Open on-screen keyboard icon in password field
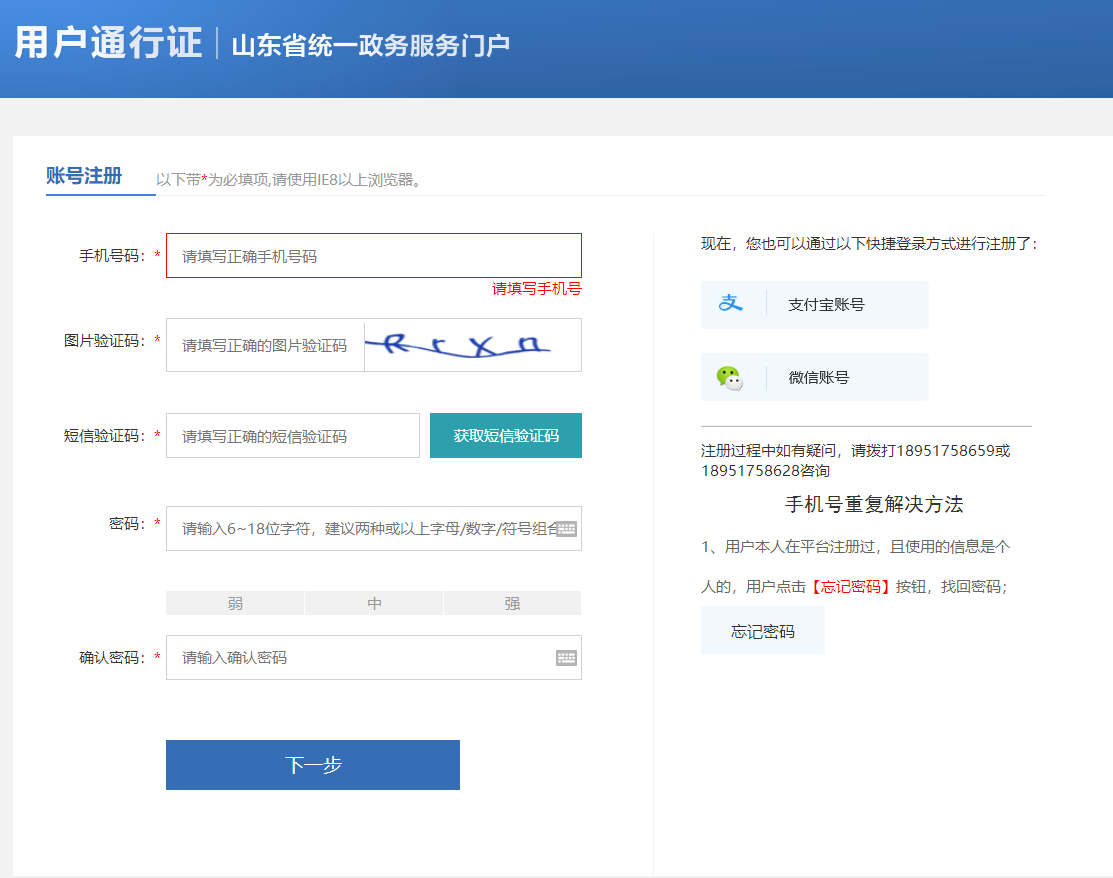The height and width of the screenshot is (878, 1113). [x=566, y=529]
